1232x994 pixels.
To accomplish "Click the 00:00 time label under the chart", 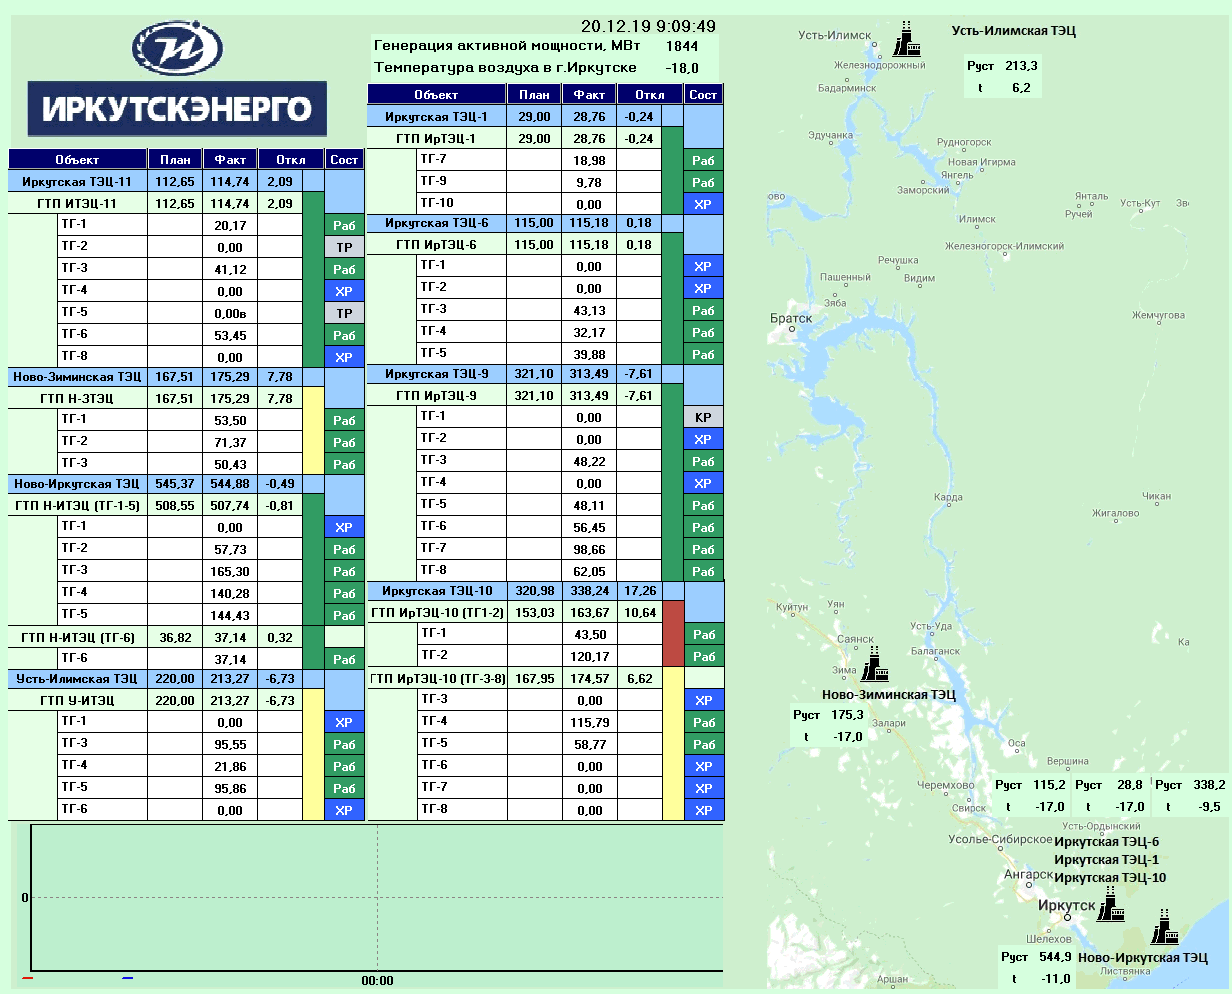I will point(377,981).
